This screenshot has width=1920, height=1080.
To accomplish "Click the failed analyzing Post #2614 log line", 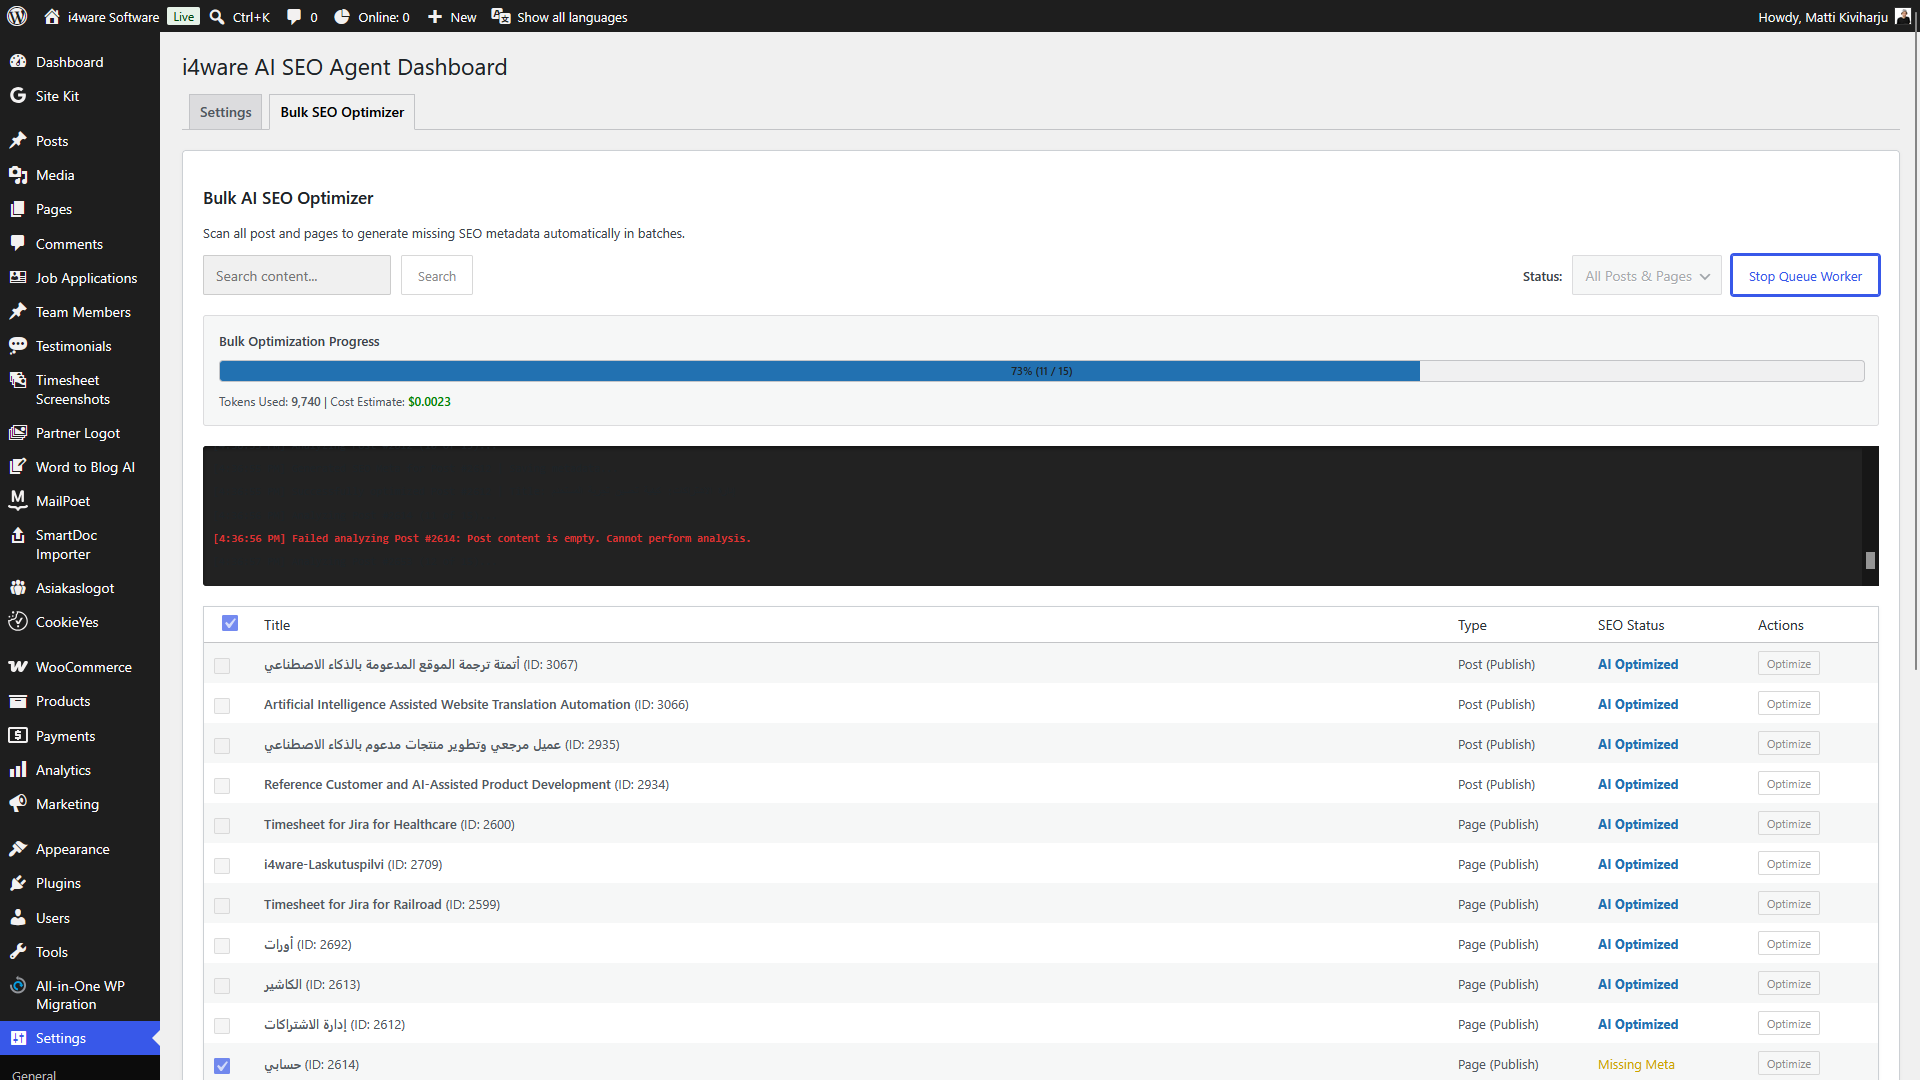I will click(482, 538).
